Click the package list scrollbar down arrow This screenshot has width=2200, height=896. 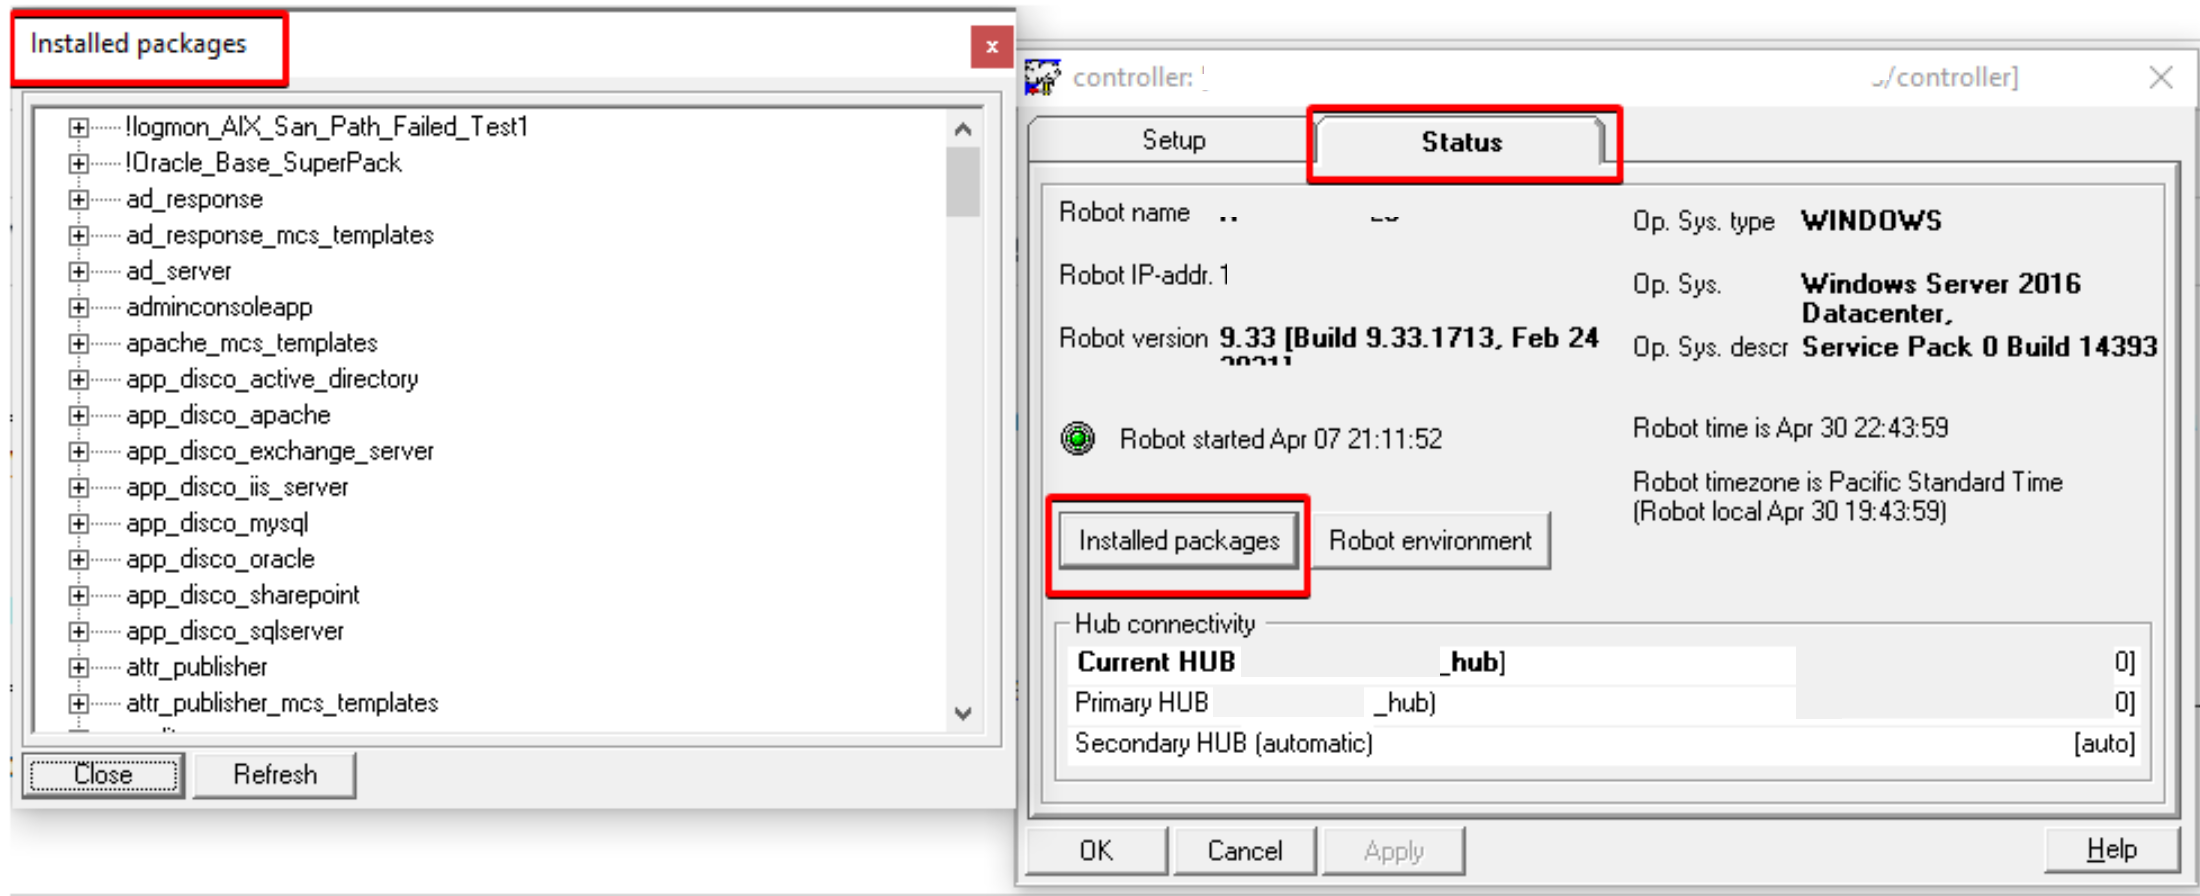point(963,713)
